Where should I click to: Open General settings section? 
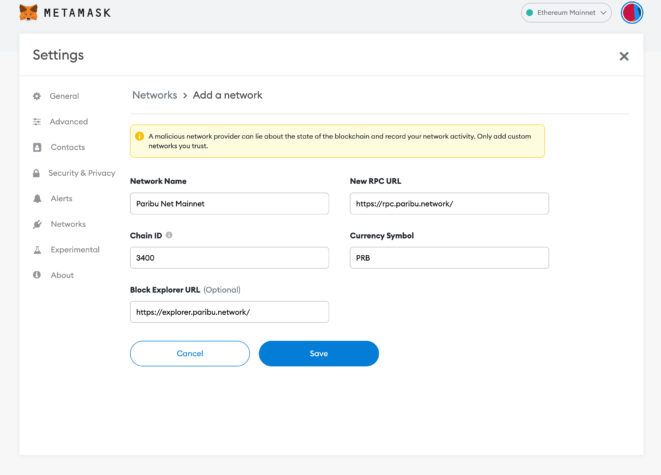[x=64, y=96]
